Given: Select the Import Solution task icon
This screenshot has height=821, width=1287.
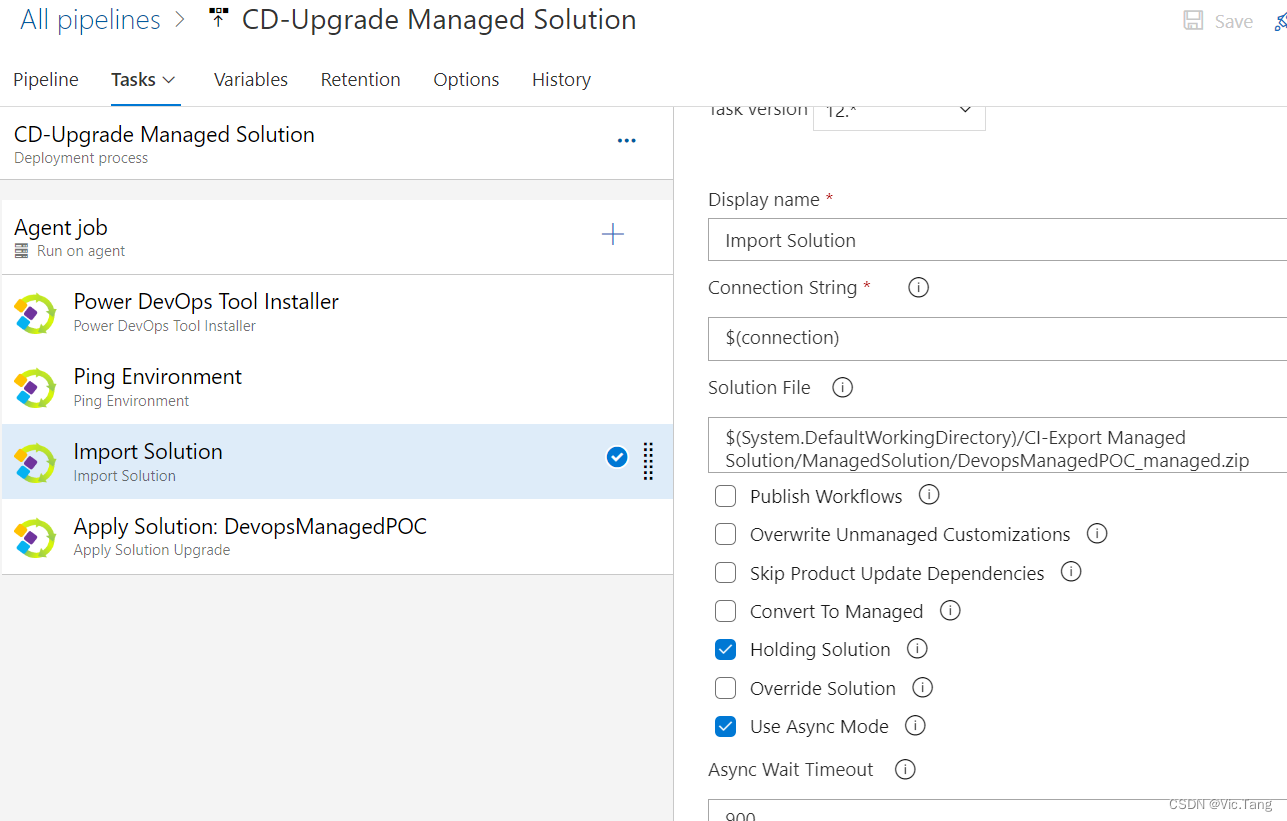Looking at the screenshot, I should 35,462.
